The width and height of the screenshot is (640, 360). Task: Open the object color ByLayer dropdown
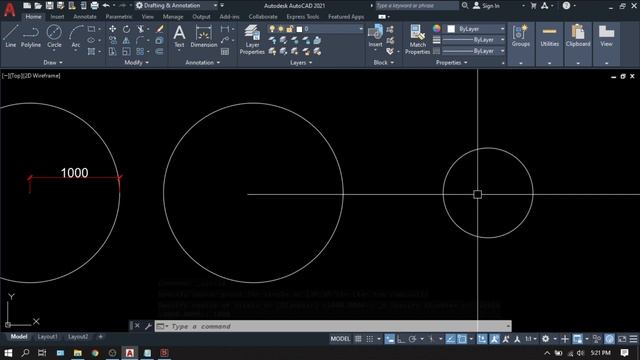502,29
